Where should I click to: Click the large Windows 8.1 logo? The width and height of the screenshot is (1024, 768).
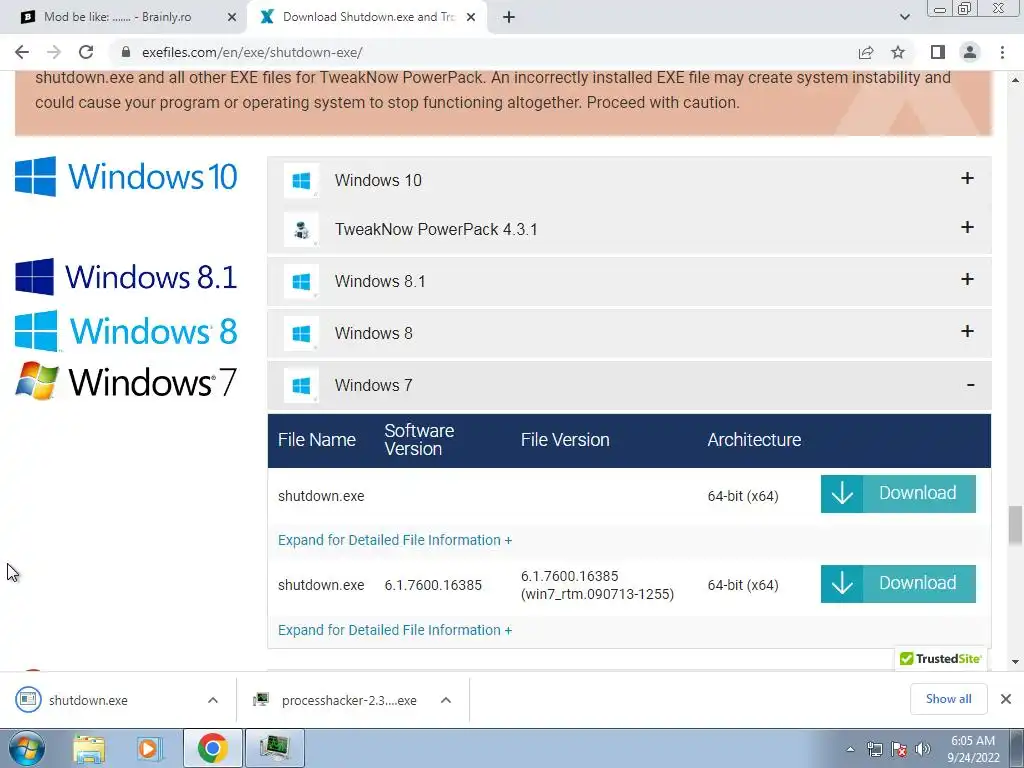126,276
